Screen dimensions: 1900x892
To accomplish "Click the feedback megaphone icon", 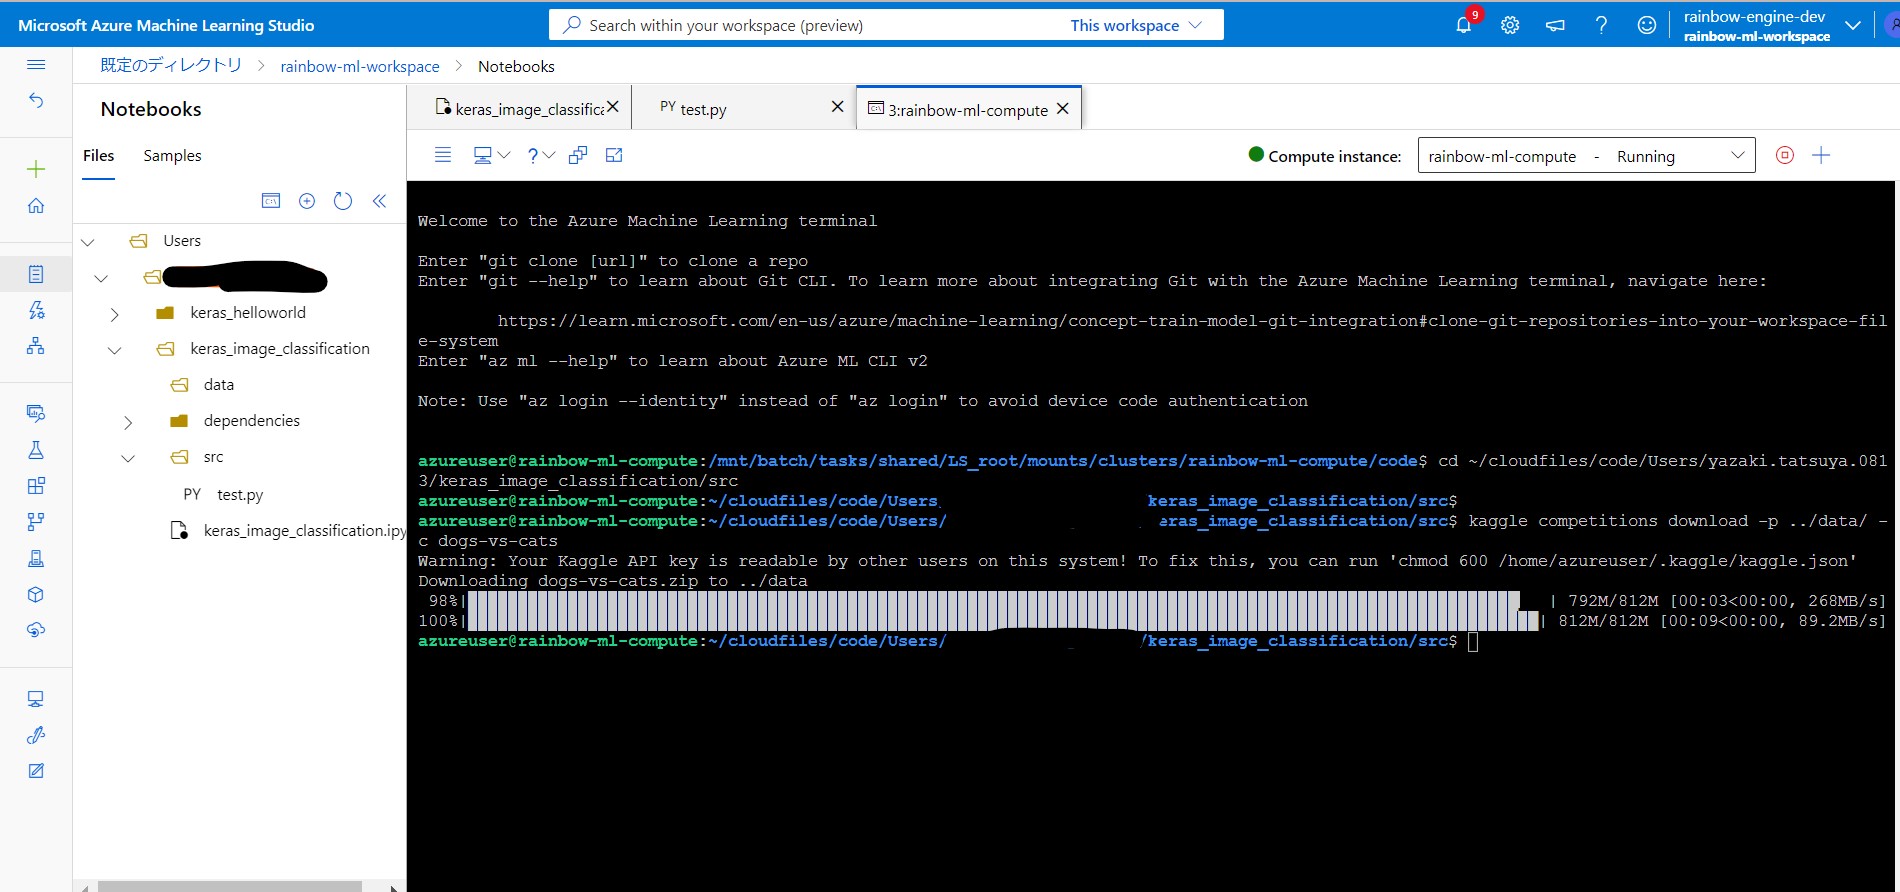I will [x=1555, y=25].
